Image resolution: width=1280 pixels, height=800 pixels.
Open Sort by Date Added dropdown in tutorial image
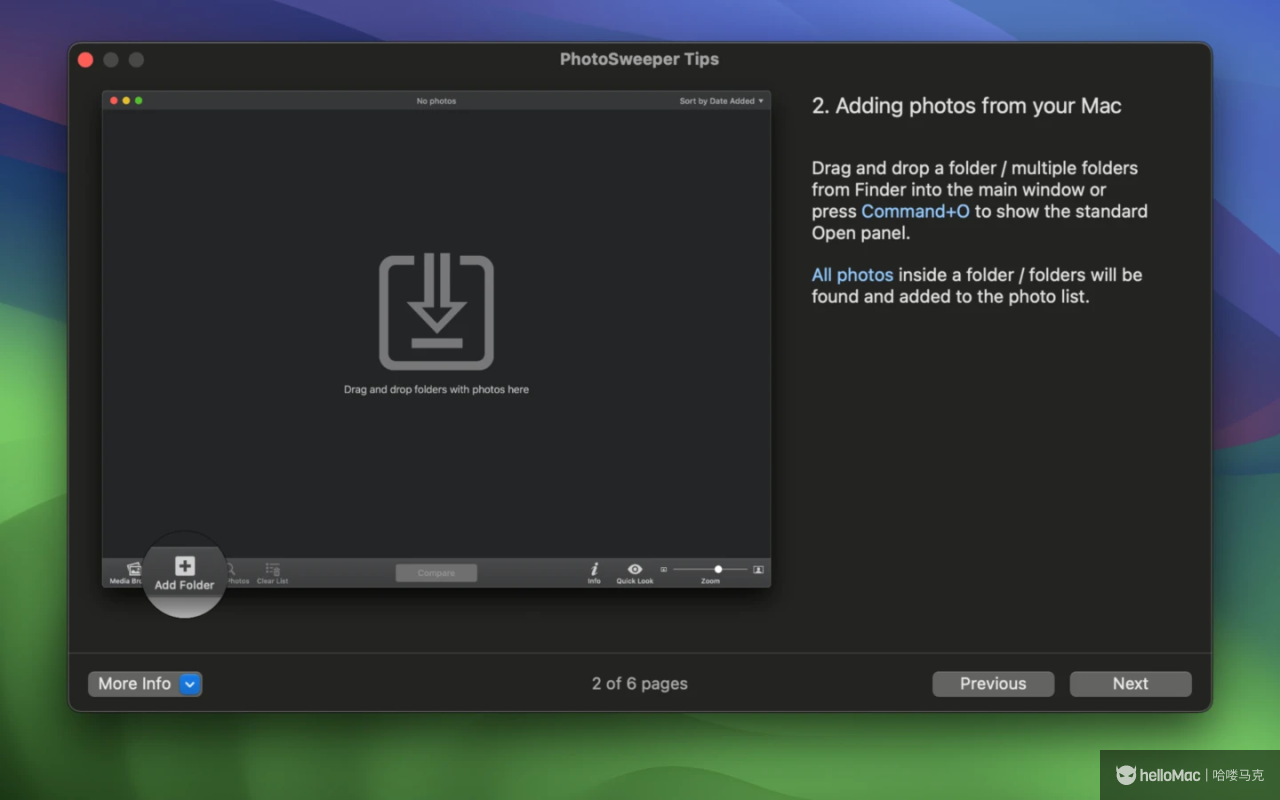721,101
